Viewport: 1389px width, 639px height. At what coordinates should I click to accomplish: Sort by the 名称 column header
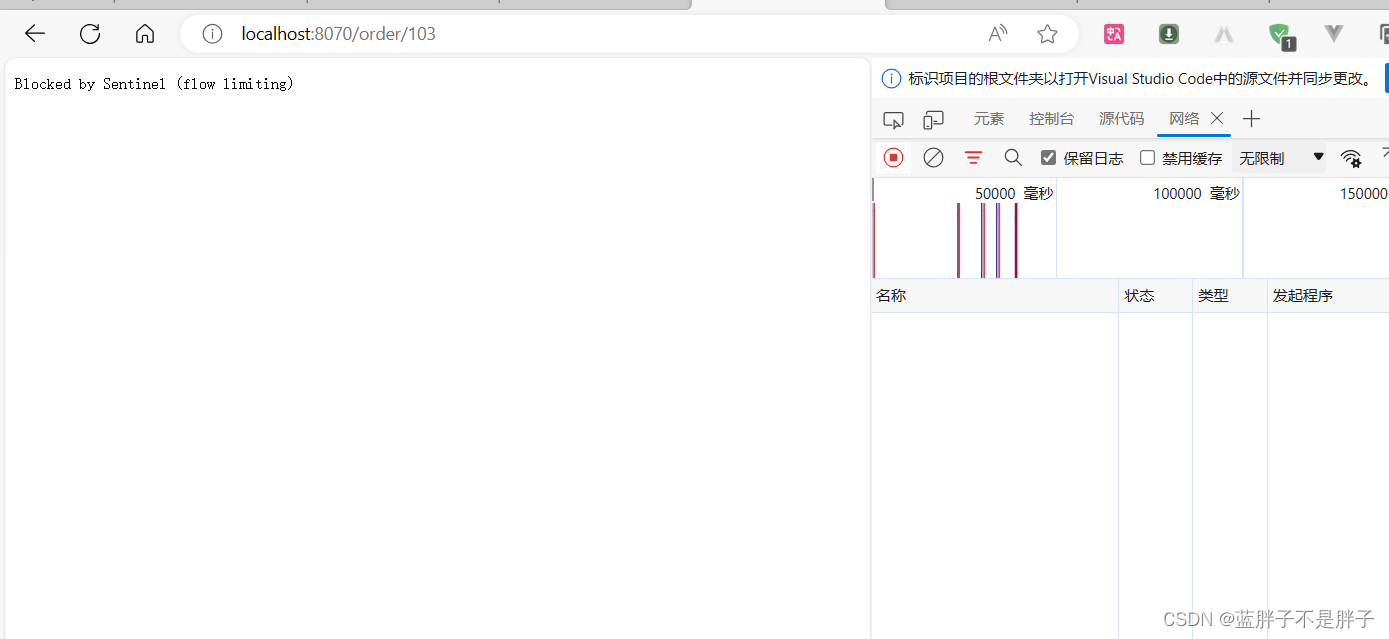coord(994,296)
